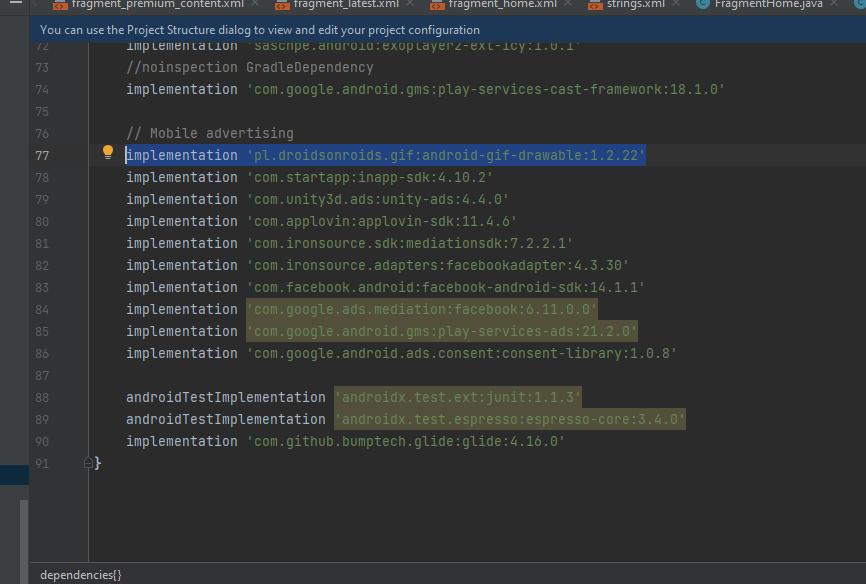Click the implementation keyword on line 77
The image size is (866, 584).
(x=182, y=155)
